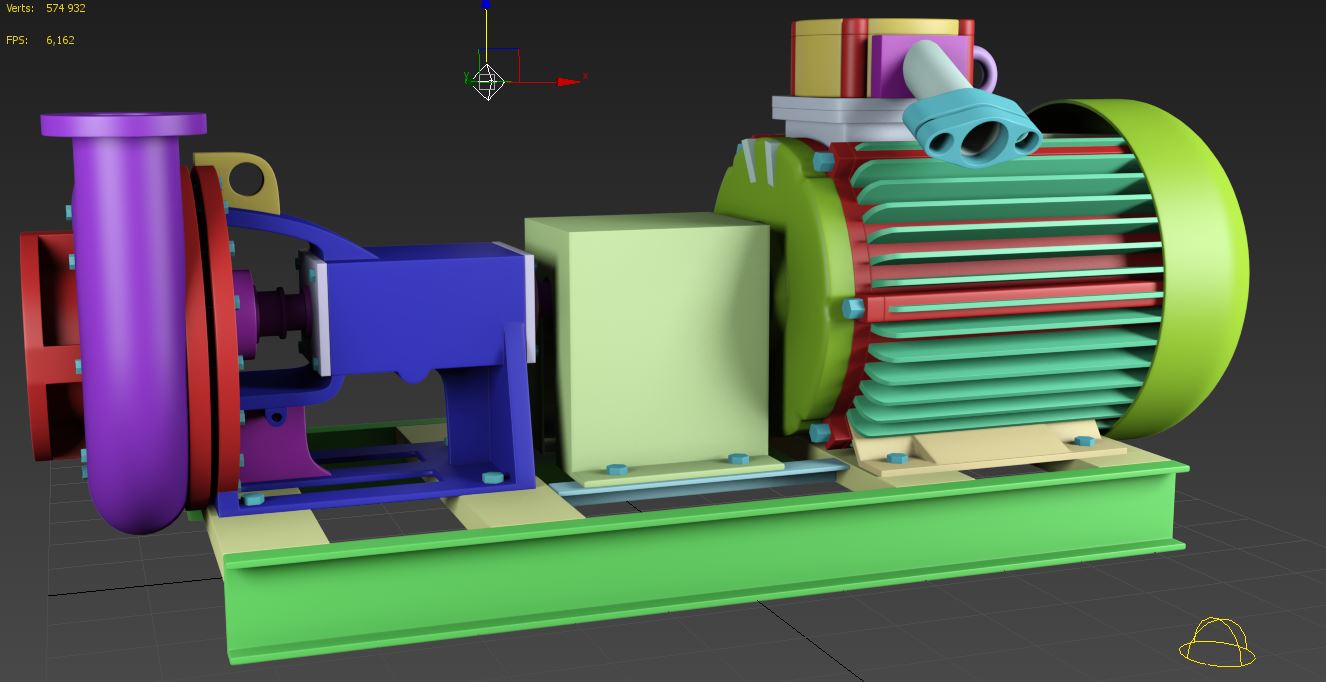Click the blue Z-axis tip of the gizmo

pos(486,4)
